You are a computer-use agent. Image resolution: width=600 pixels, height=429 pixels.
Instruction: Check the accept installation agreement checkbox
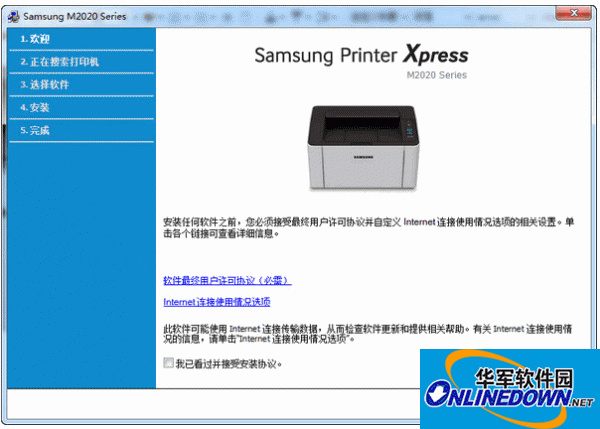pos(168,362)
